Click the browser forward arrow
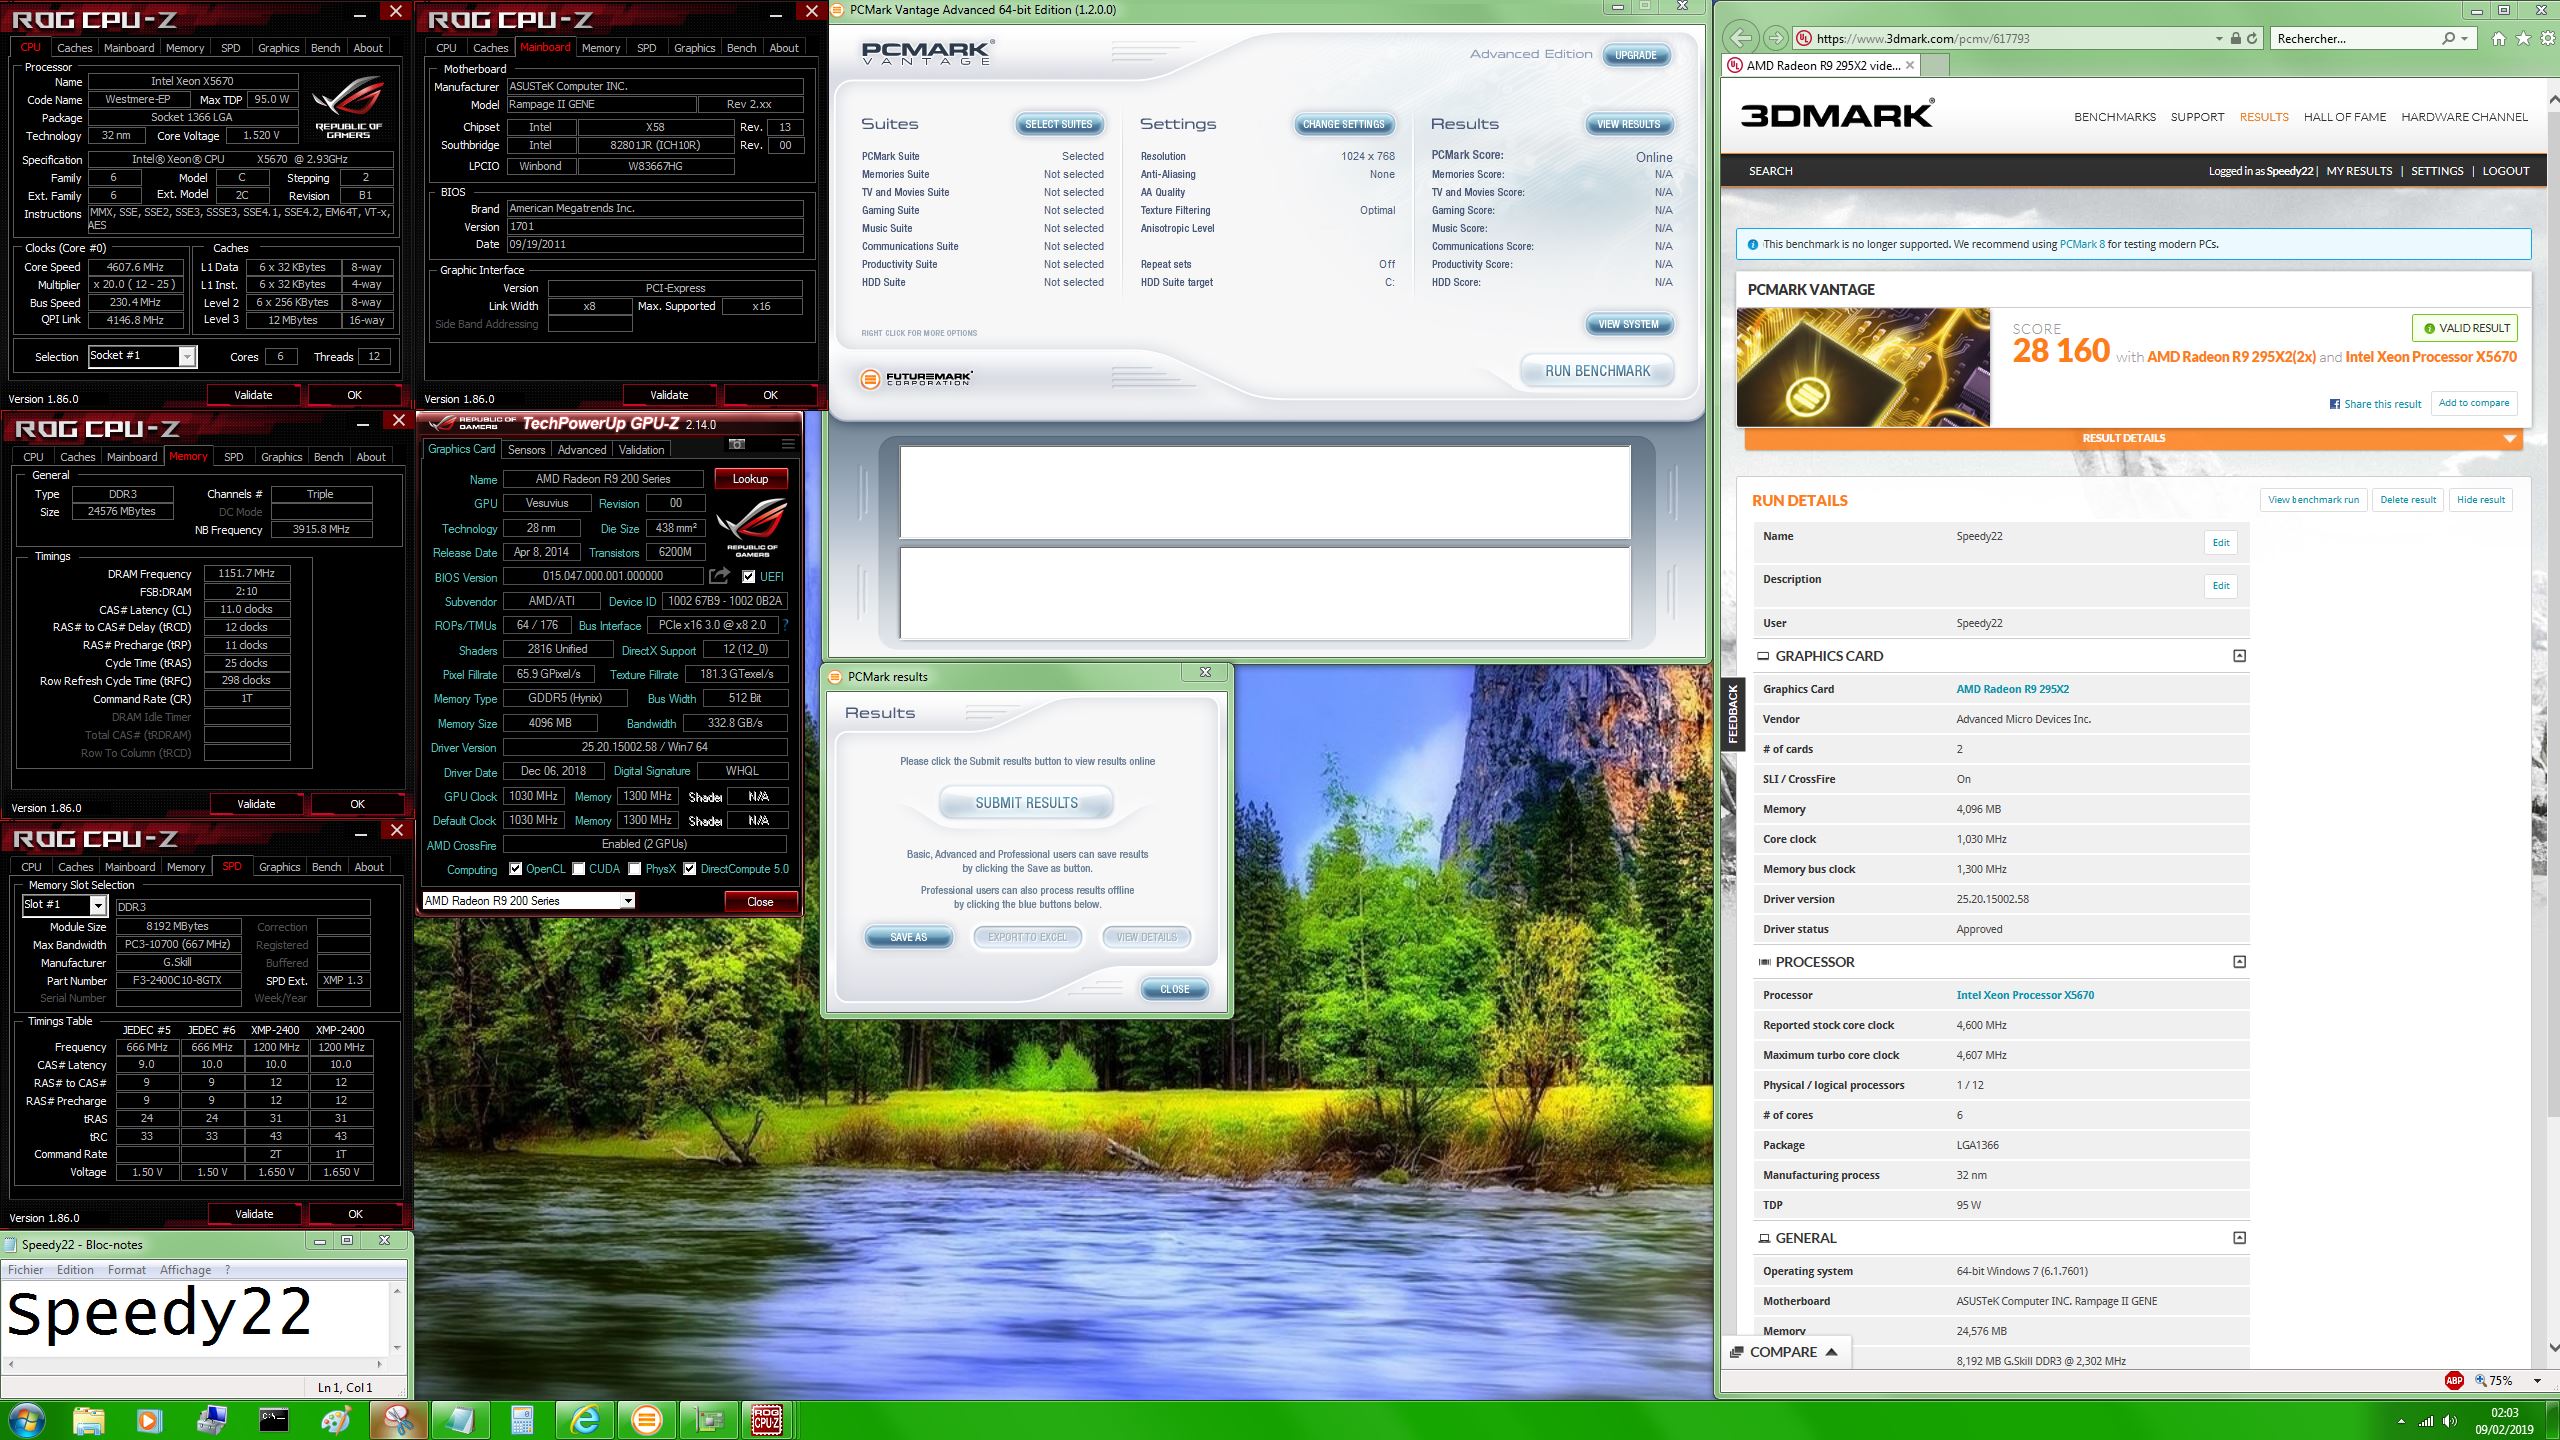Screen dimensions: 2560x1440 click(x=1775, y=38)
